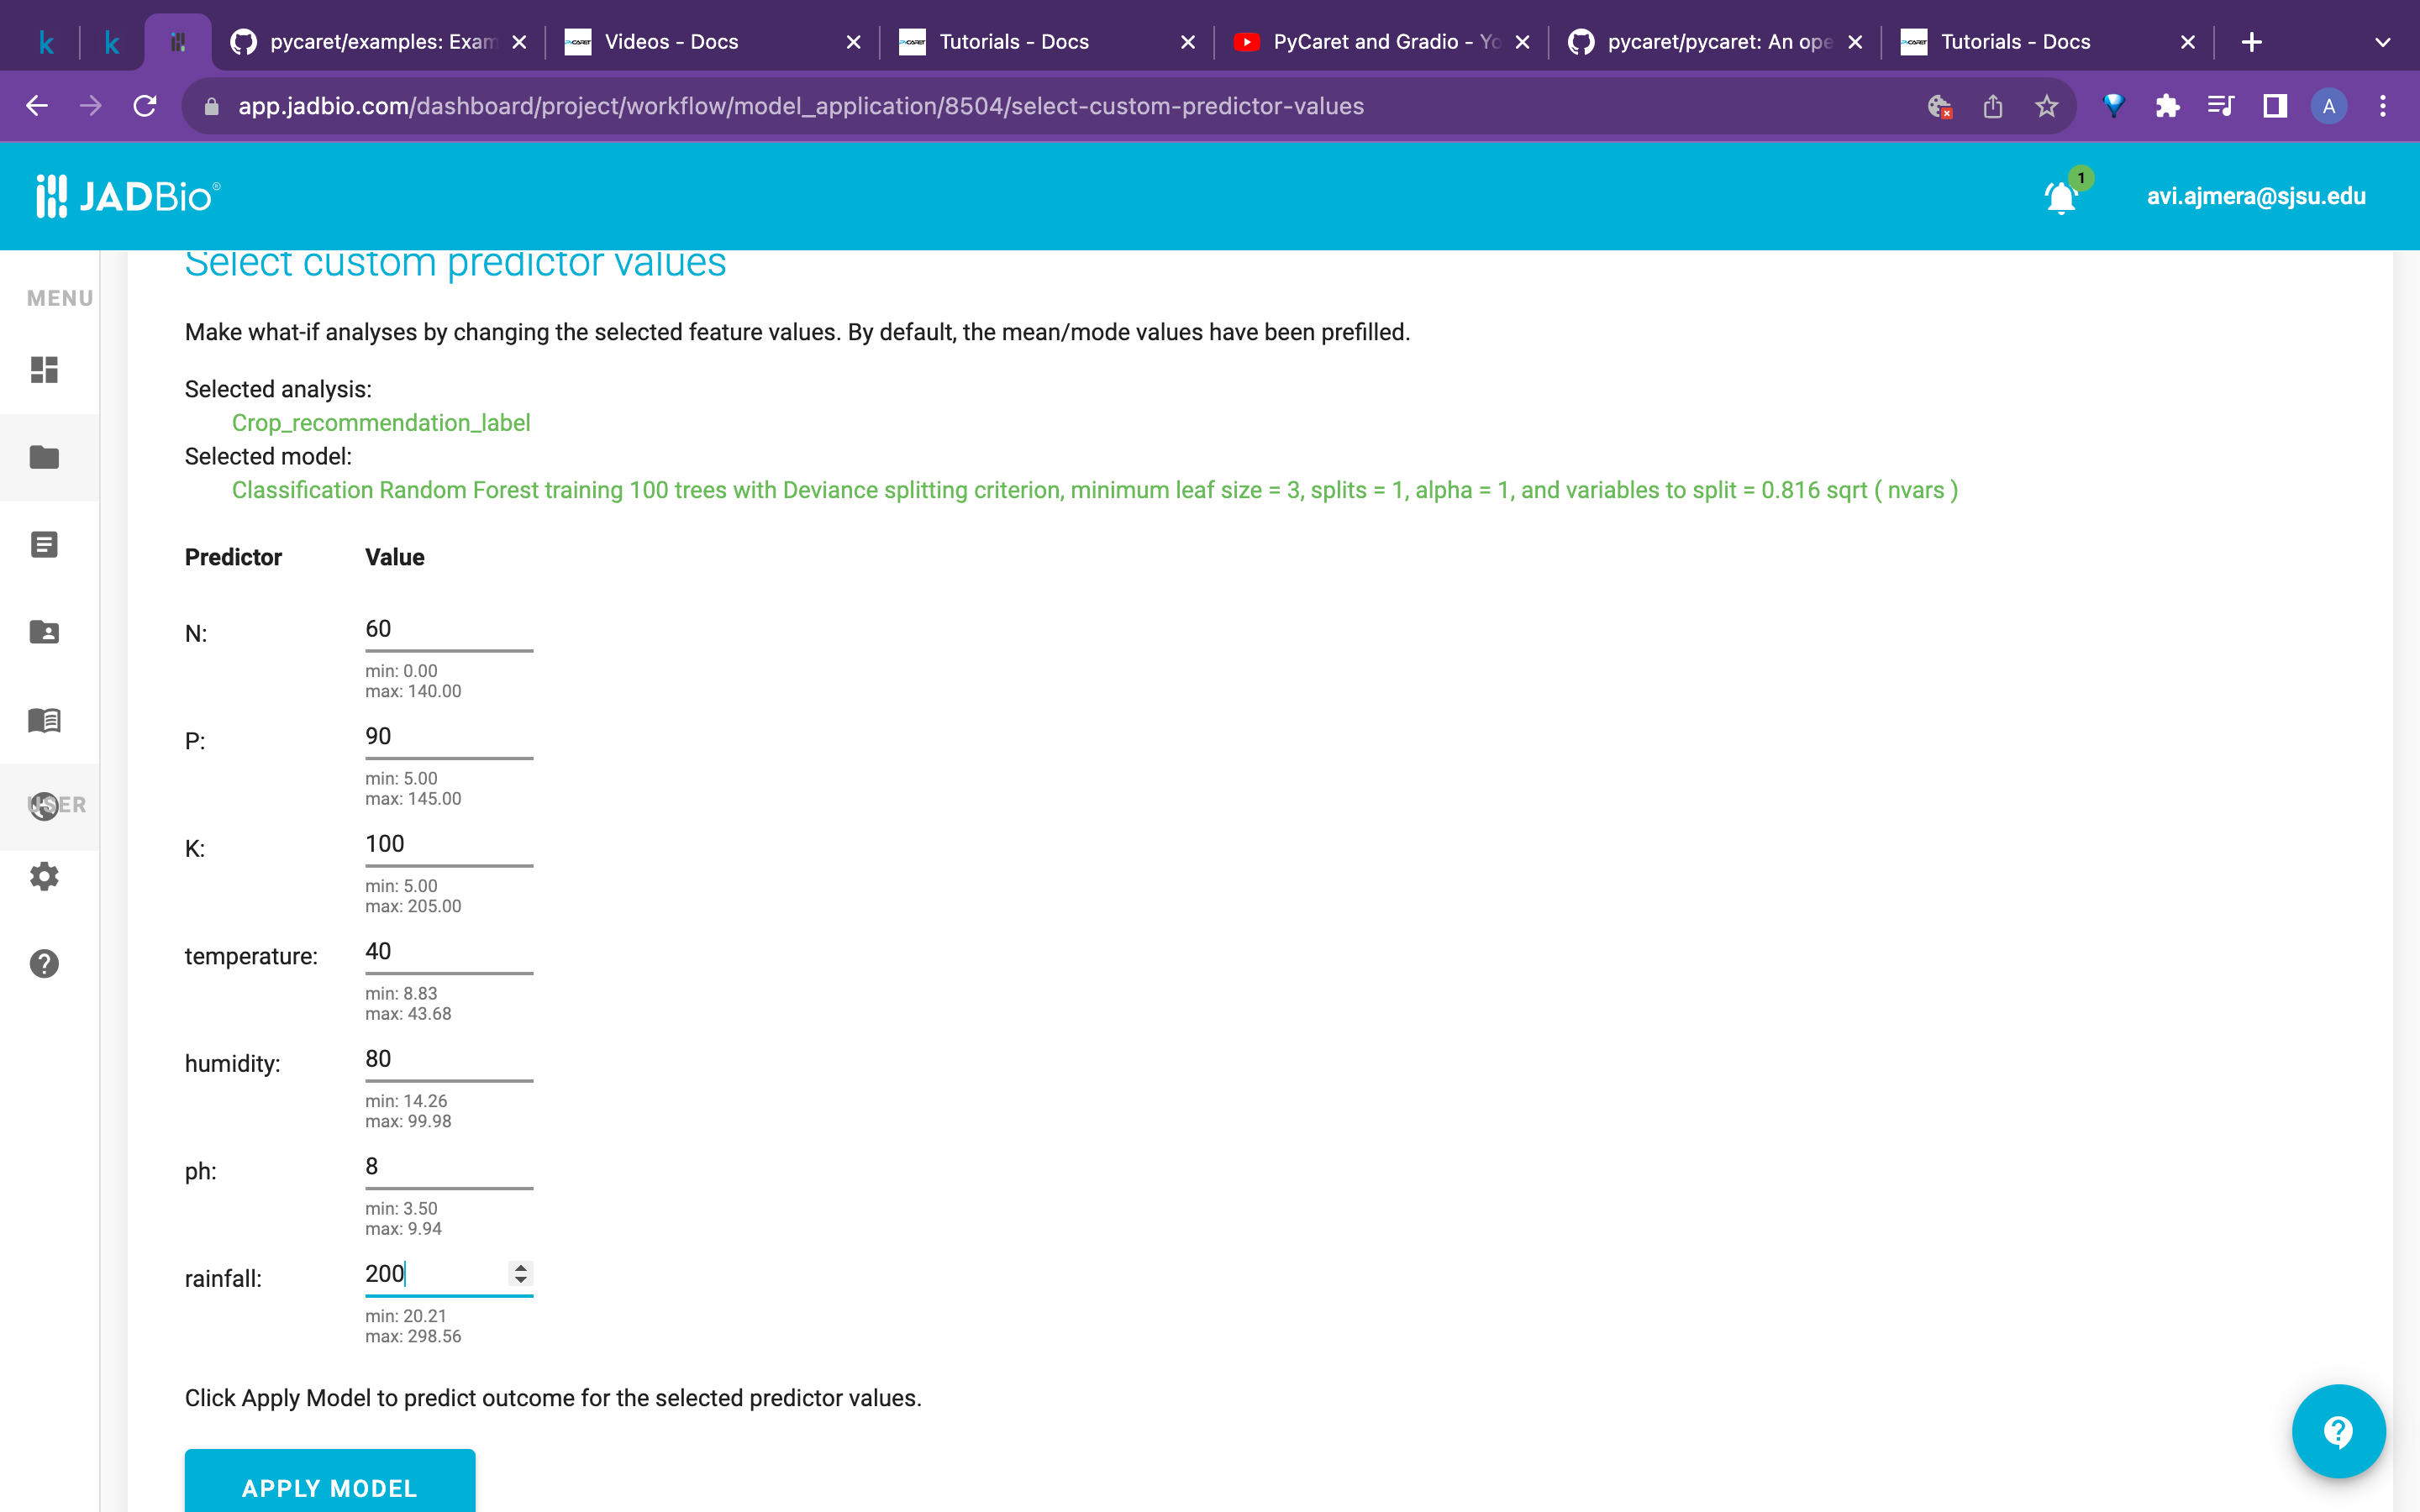This screenshot has height=1512, width=2420.
Task: Open the dashboard grid icon in sidebar
Action: coord(44,370)
